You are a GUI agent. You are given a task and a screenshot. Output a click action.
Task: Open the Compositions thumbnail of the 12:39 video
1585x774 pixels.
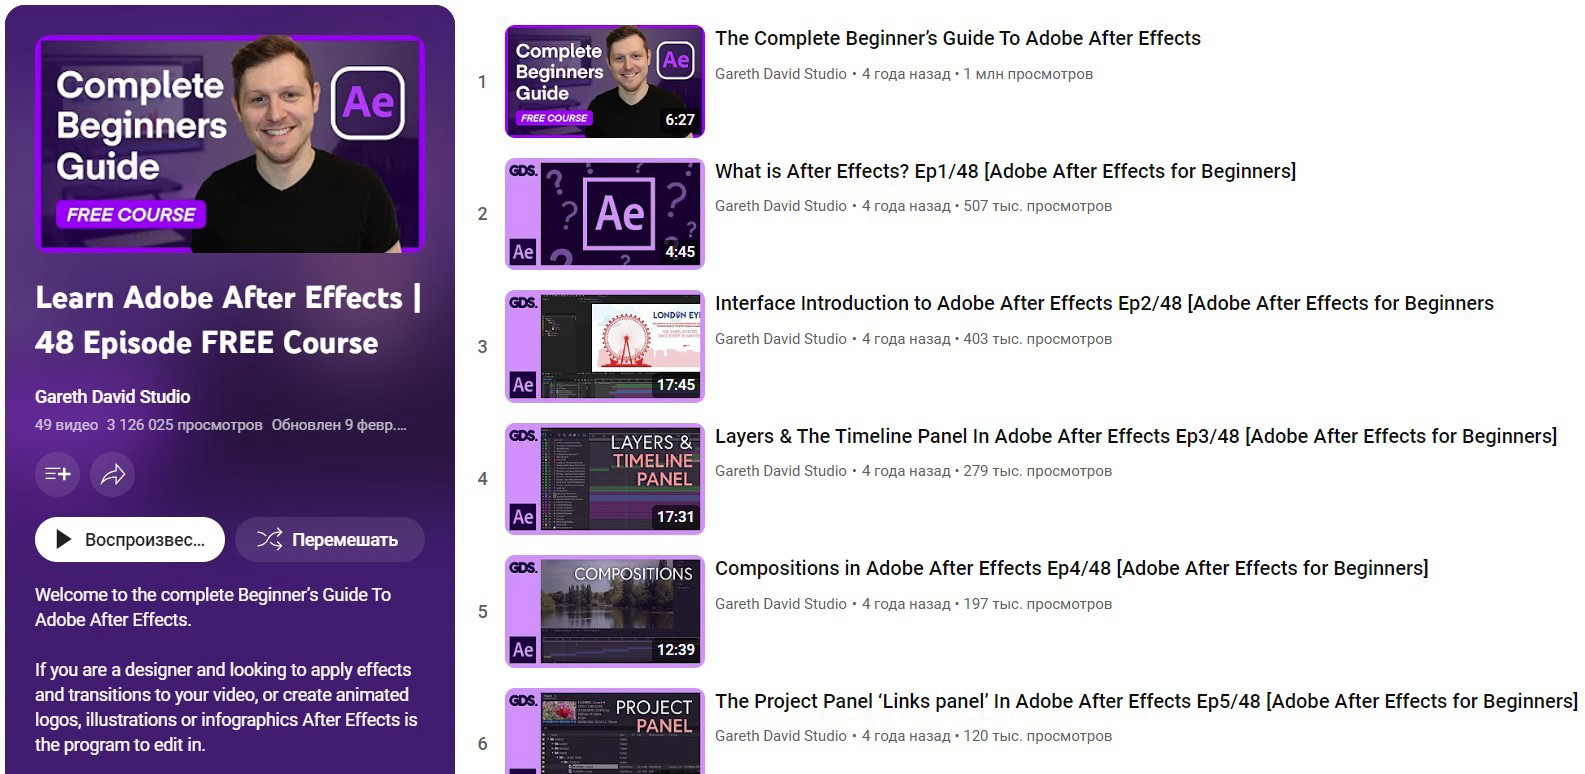pyautogui.click(x=605, y=611)
